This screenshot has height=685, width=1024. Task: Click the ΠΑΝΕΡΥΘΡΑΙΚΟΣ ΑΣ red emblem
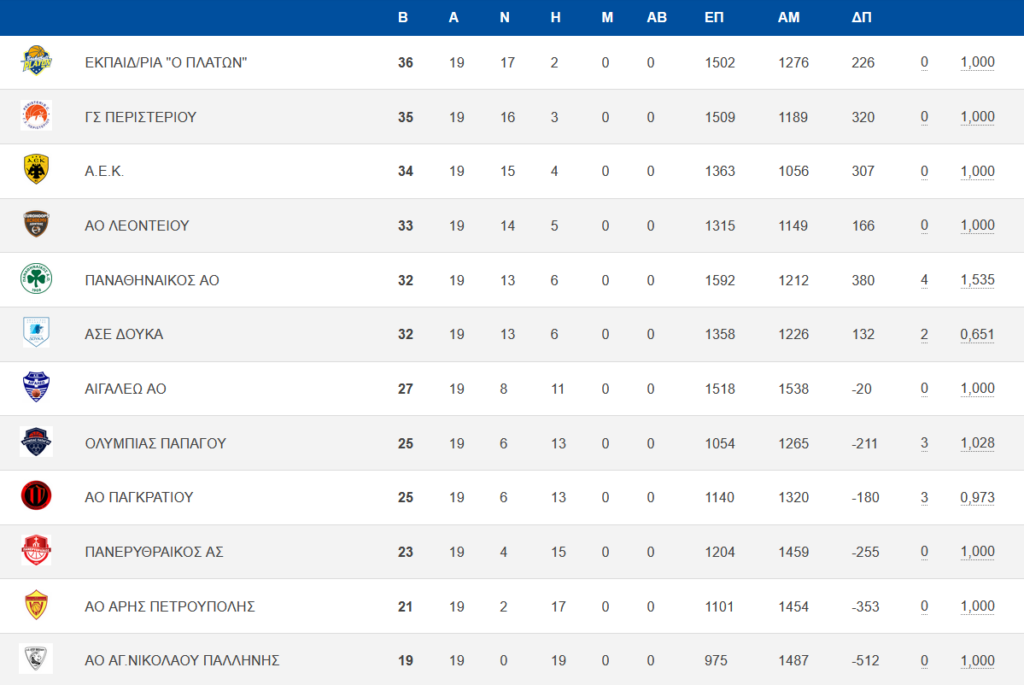coord(36,550)
